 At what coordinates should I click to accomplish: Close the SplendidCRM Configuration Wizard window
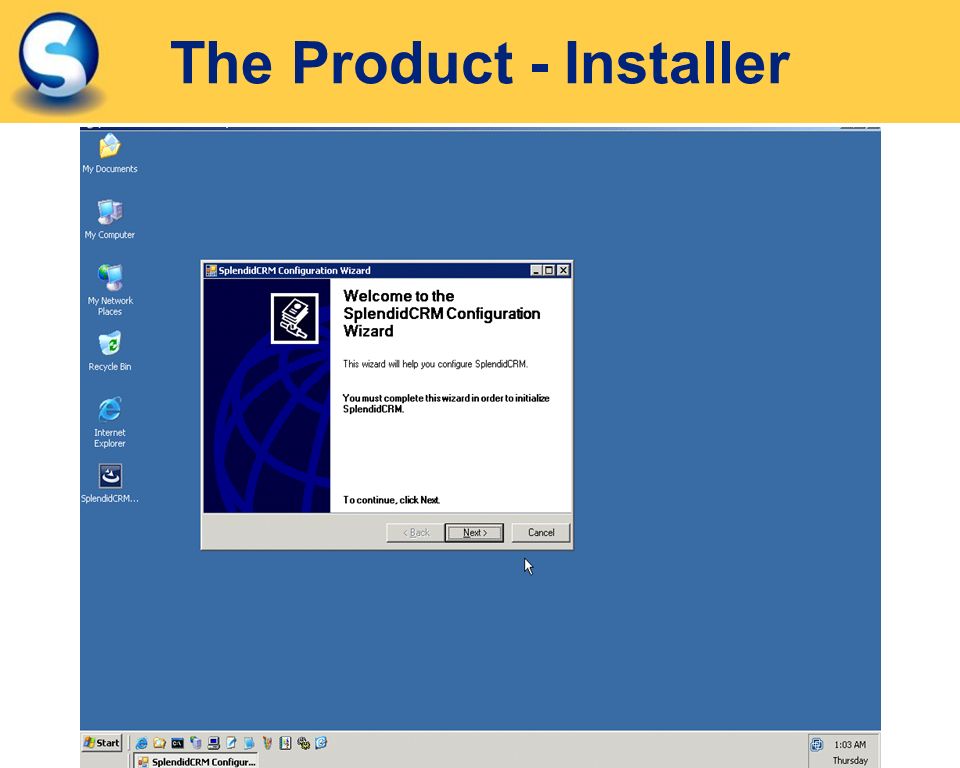(563, 270)
